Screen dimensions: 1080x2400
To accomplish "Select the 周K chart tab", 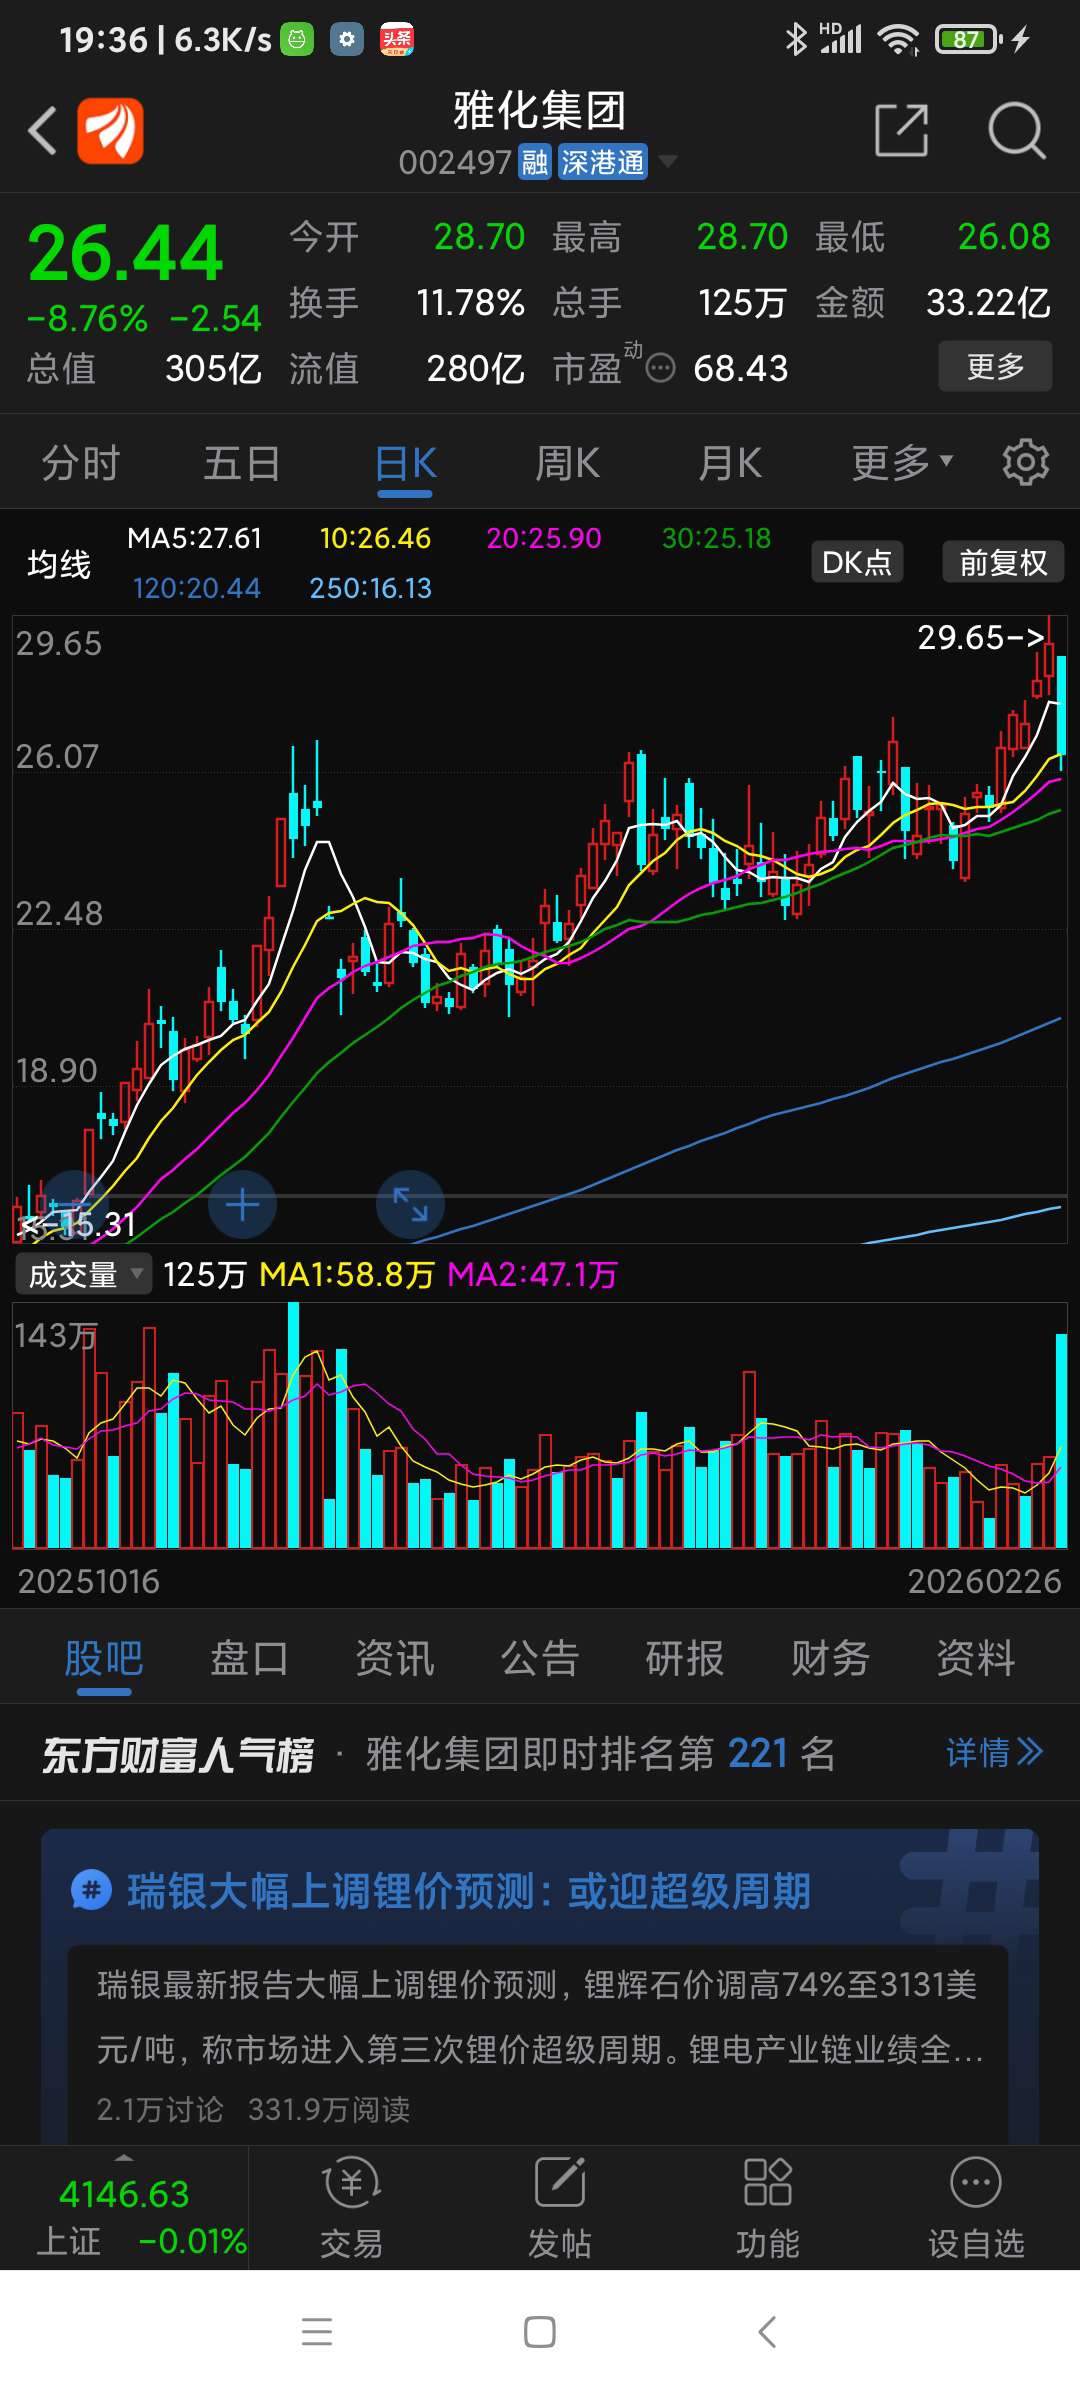I will click(x=567, y=463).
